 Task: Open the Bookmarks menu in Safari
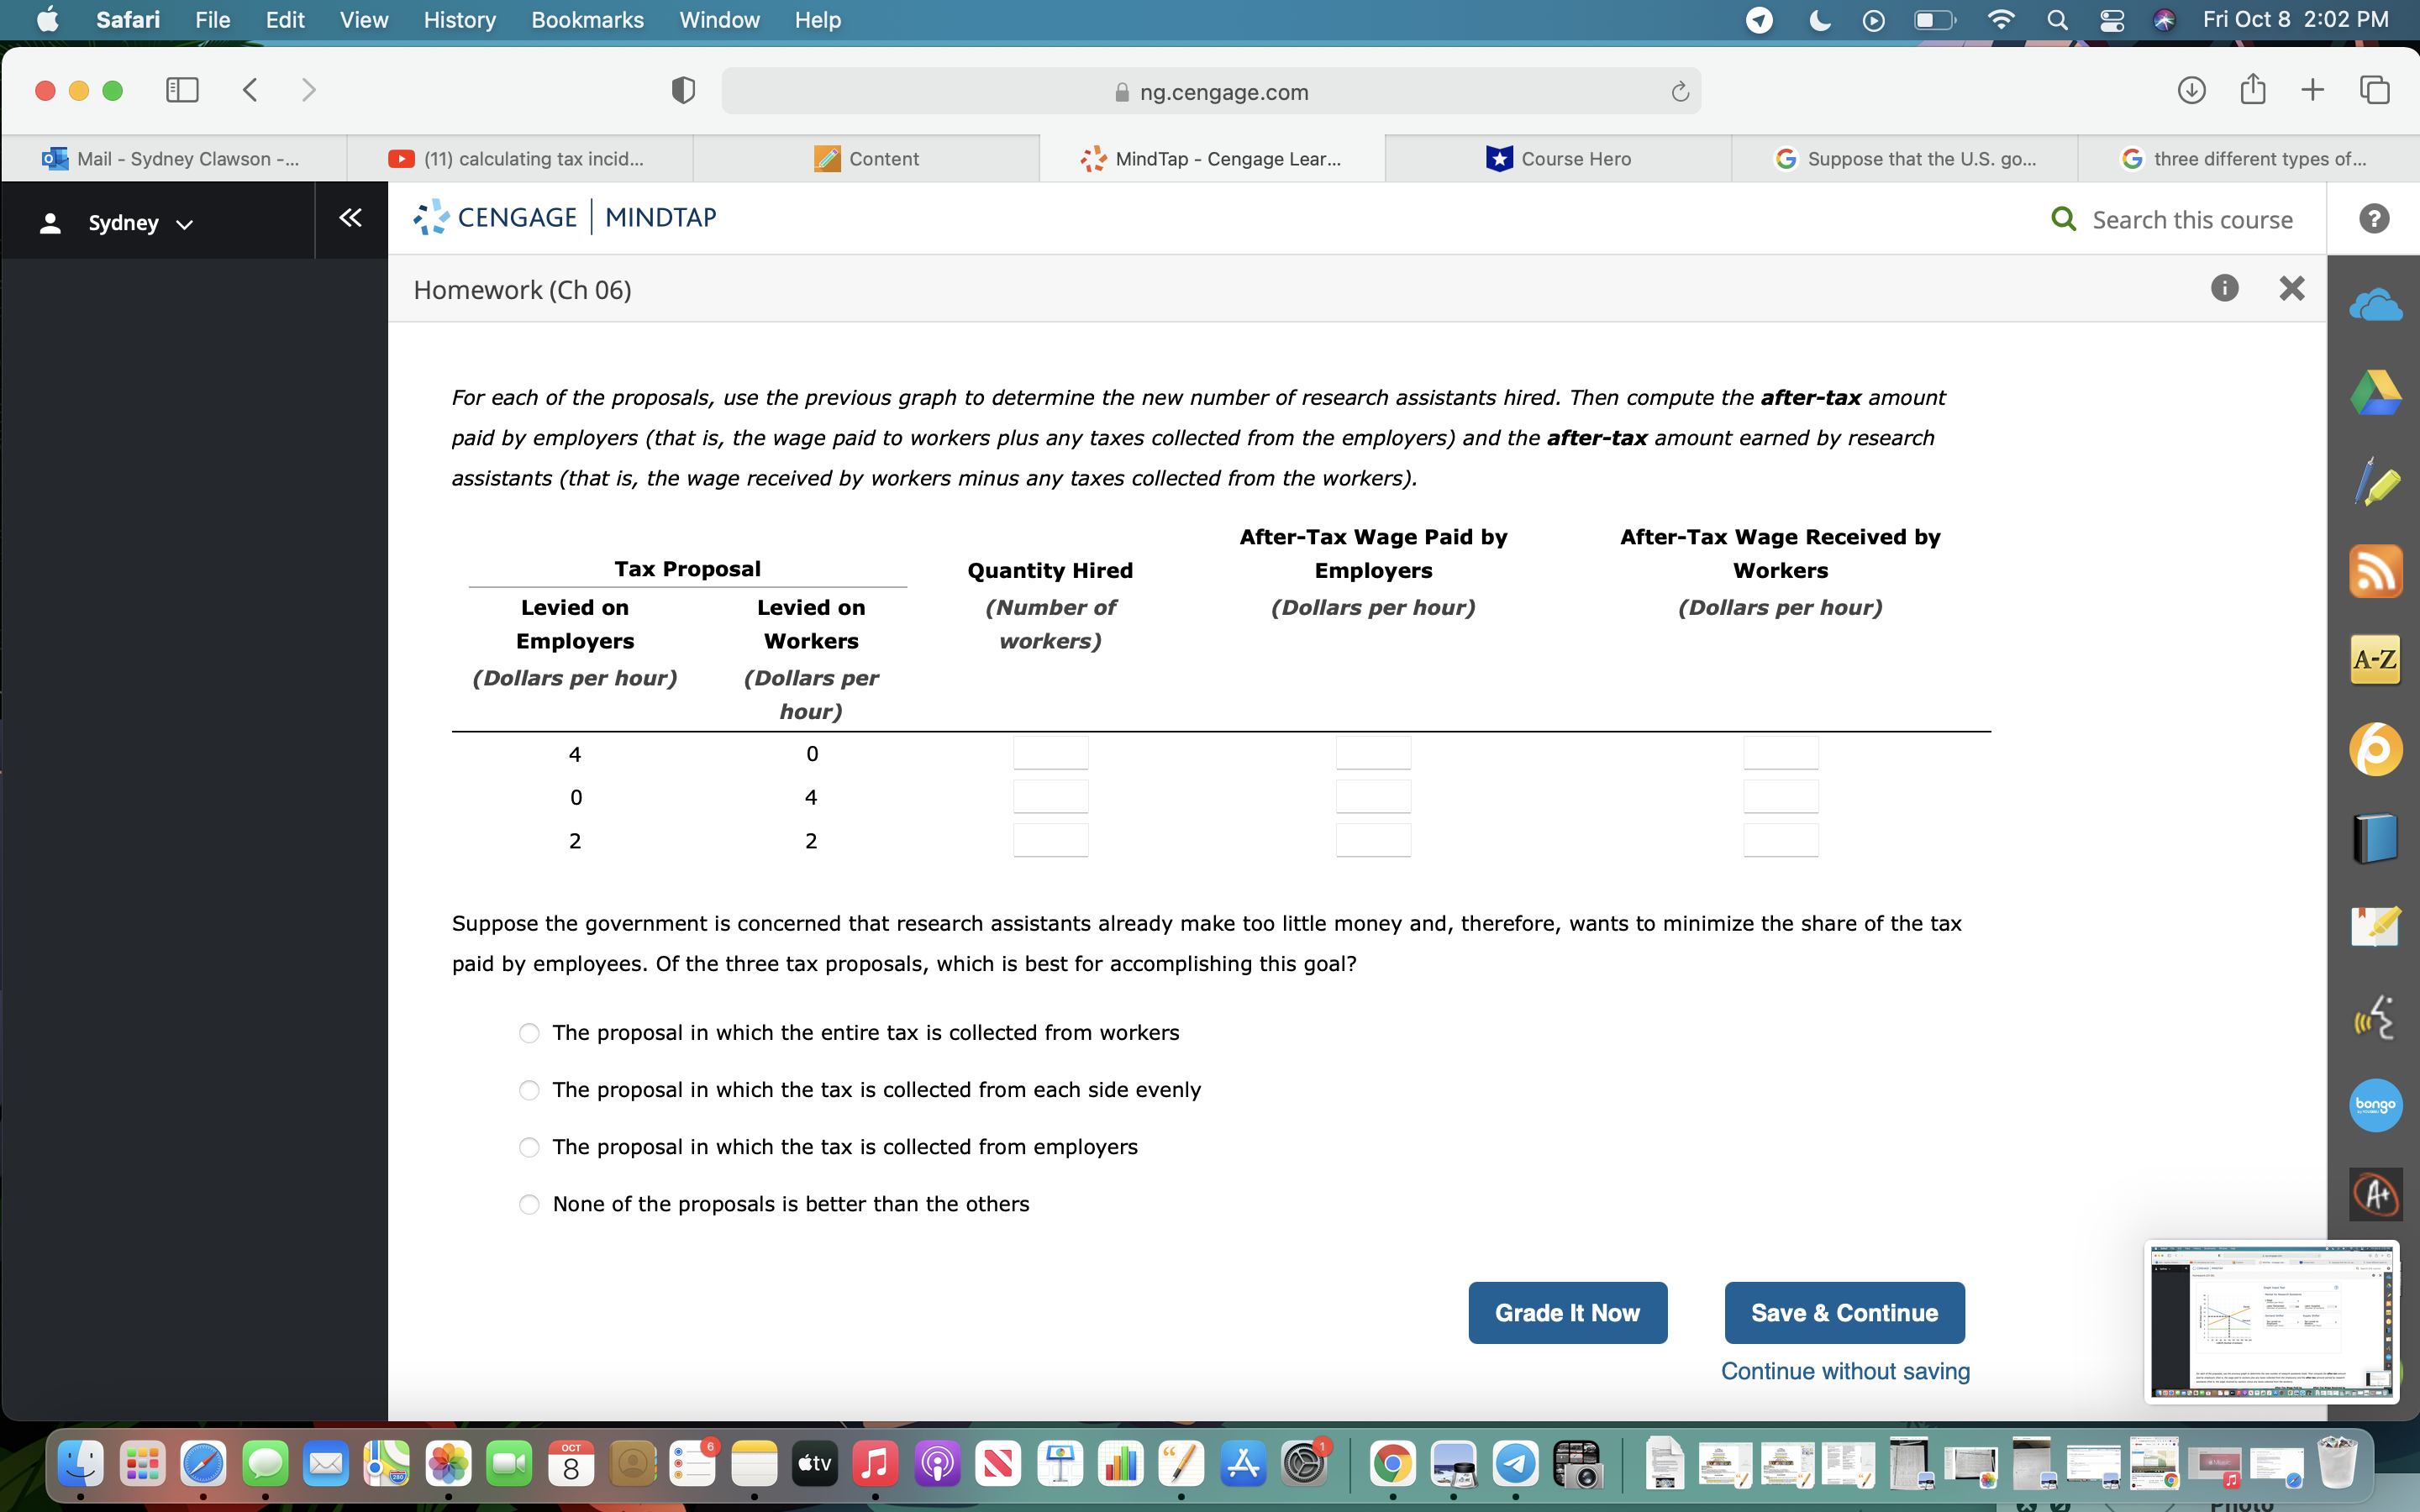pos(587,20)
